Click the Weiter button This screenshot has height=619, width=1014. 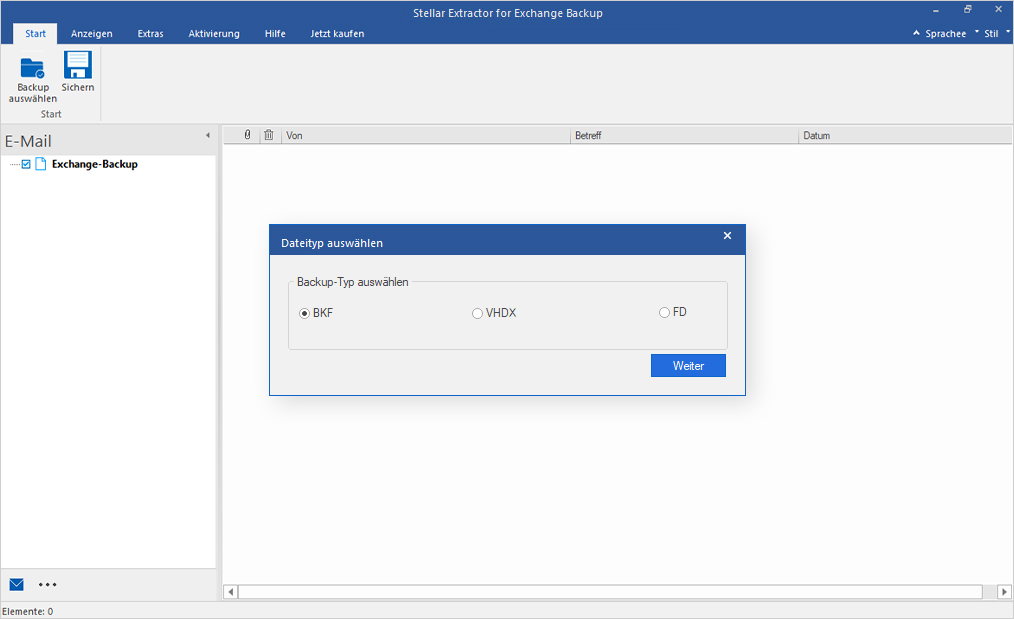coord(688,365)
